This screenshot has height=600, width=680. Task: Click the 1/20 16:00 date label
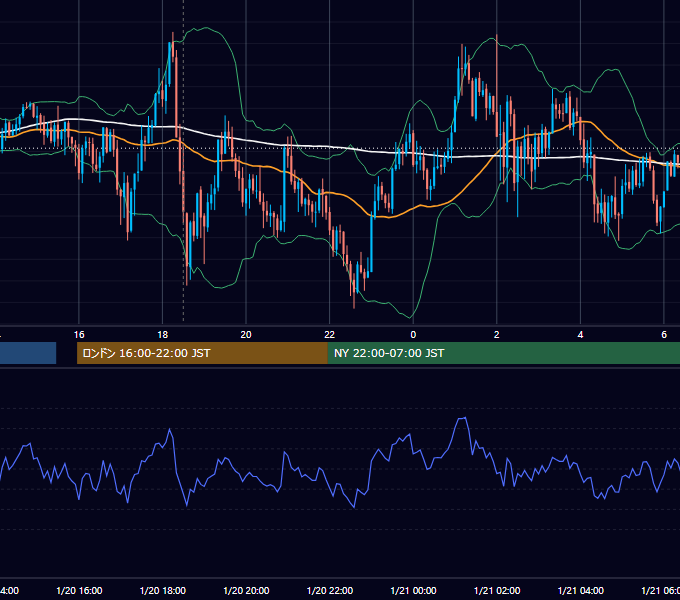tap(79, 590)
